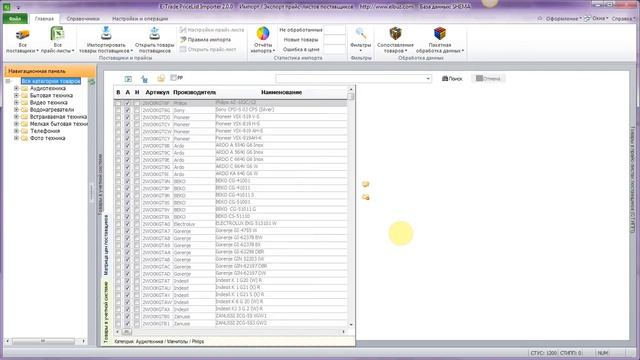Click the refresh icon in Навигационная панель
Image resolution: width=640 pixels, height=360 pixels.
92,82
